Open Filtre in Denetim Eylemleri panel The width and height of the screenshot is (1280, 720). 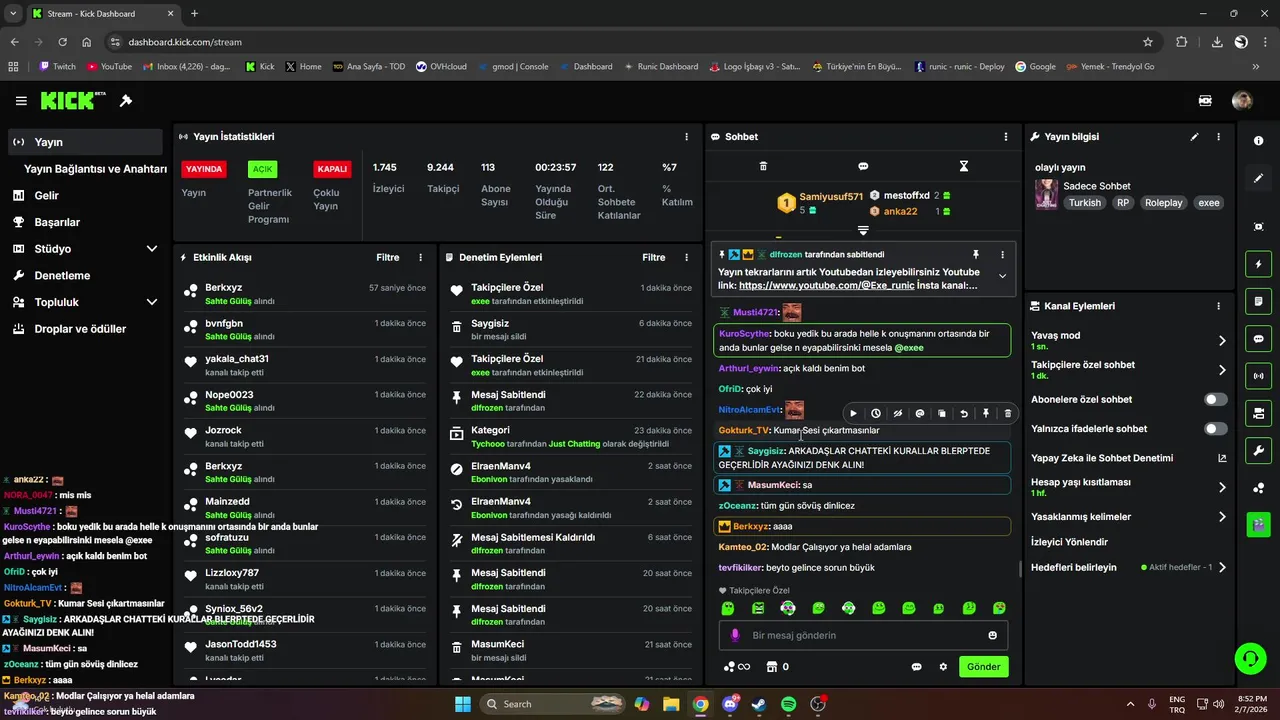[654, 257]
